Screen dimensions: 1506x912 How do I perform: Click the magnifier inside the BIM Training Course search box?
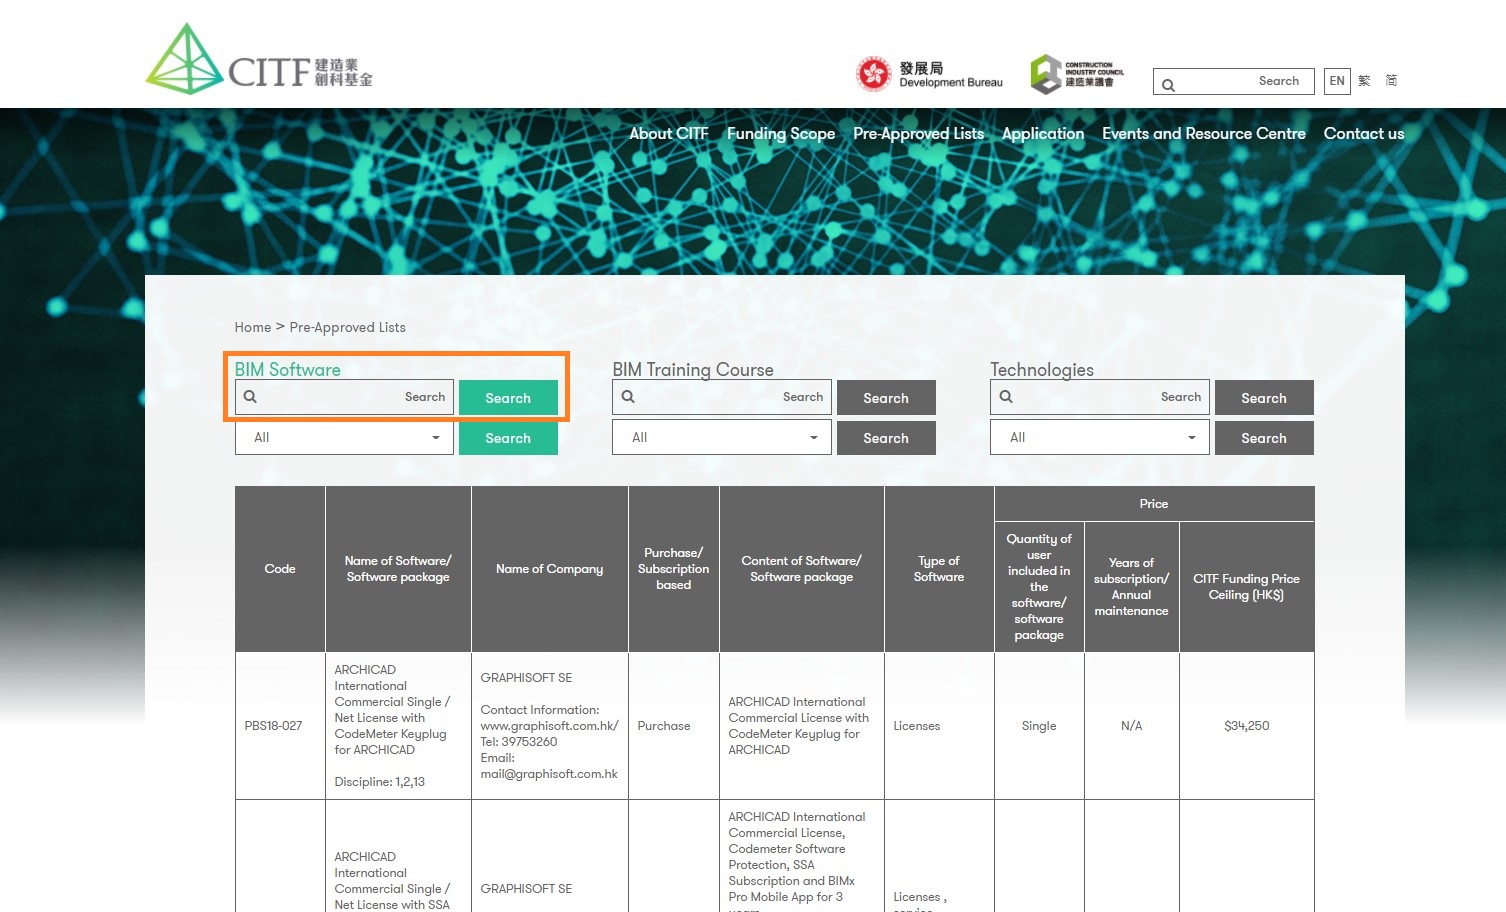click(627, 397)
